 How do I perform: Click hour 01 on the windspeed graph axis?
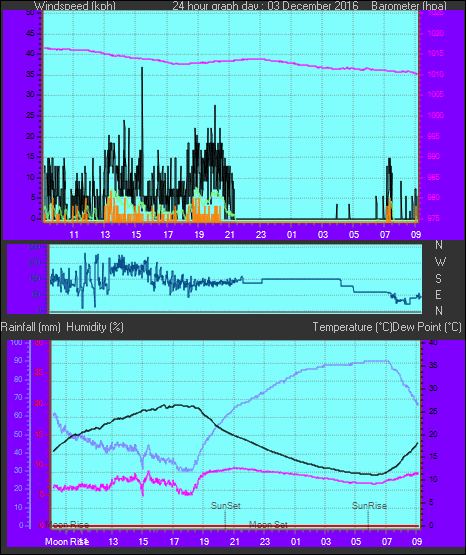292,234
